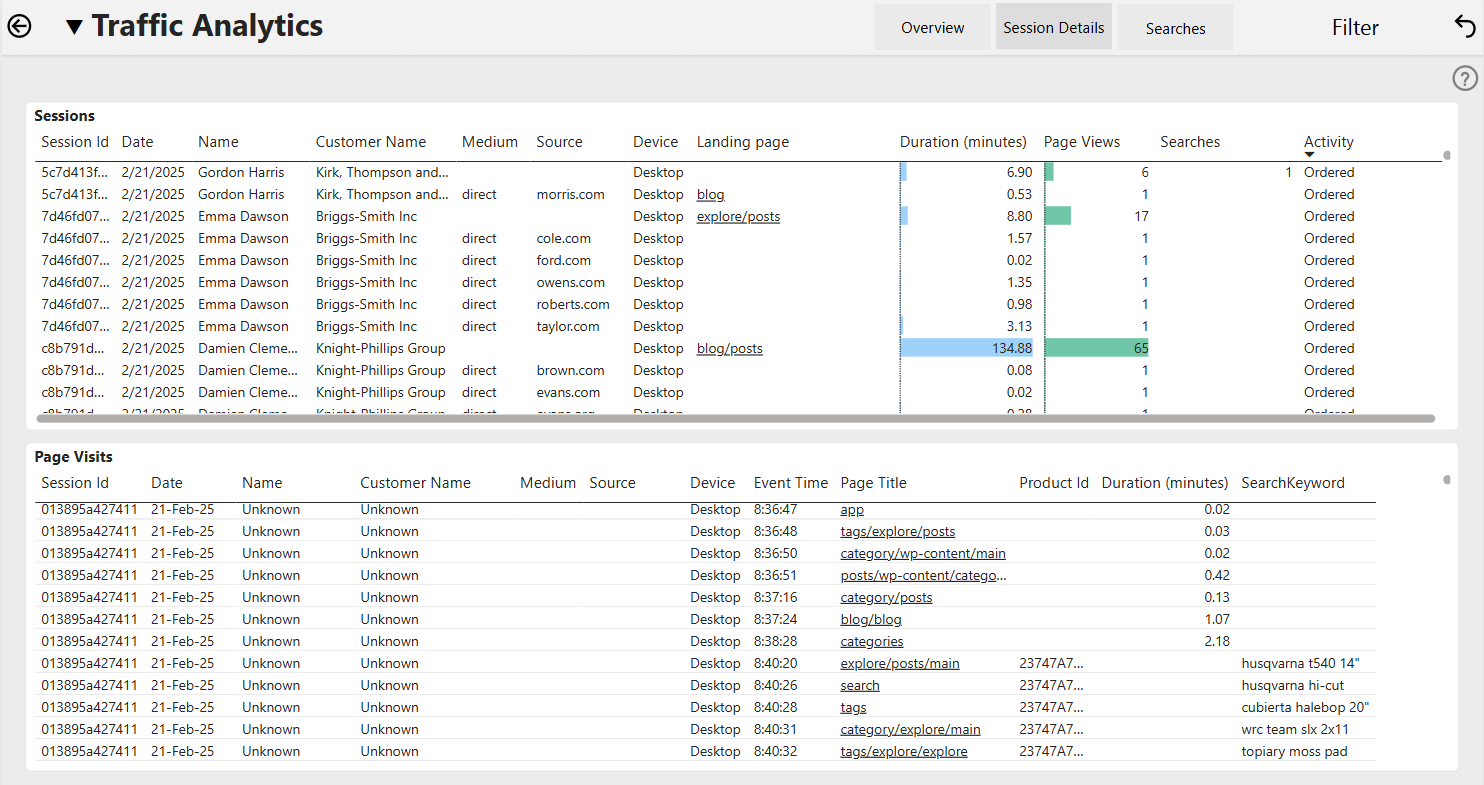
Task: Sort by Duration (minutes) in Sessions
Action: click(963, 142)
